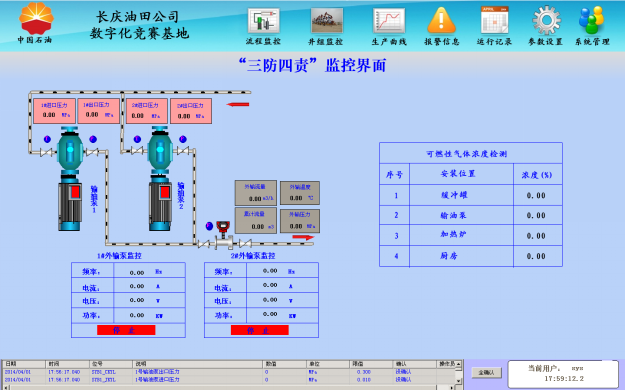Screen dimensions: 625x391
Task: Click the 输油泵 row in gas table
Action: 471,215
